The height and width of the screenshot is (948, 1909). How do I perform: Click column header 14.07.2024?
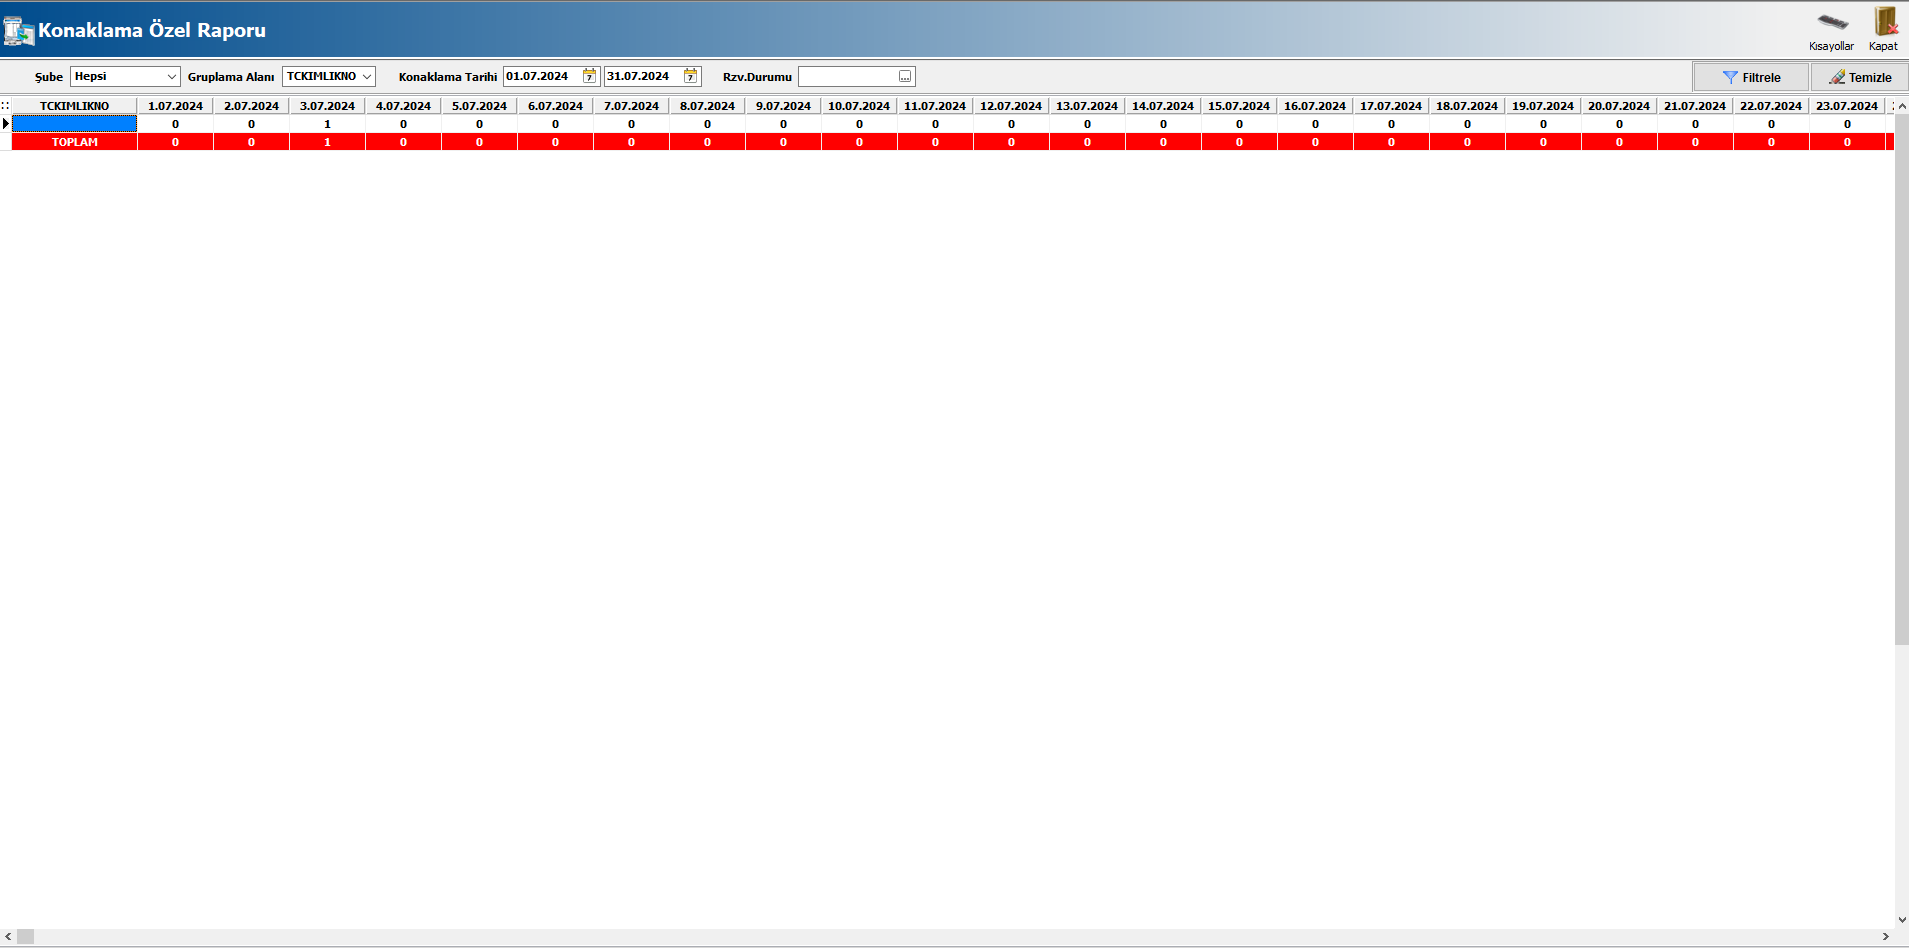click(1163, 105)
